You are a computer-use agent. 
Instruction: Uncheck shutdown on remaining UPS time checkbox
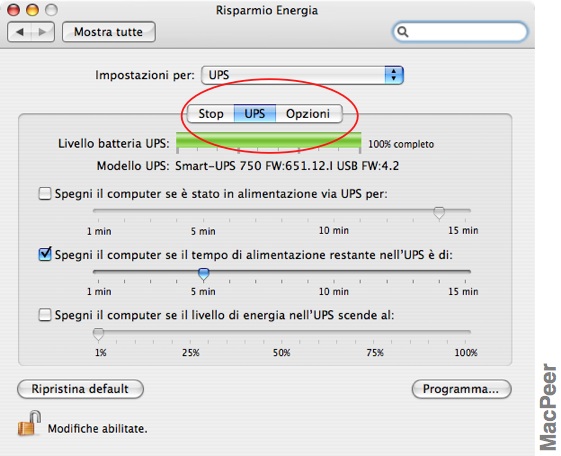(45, 254)
